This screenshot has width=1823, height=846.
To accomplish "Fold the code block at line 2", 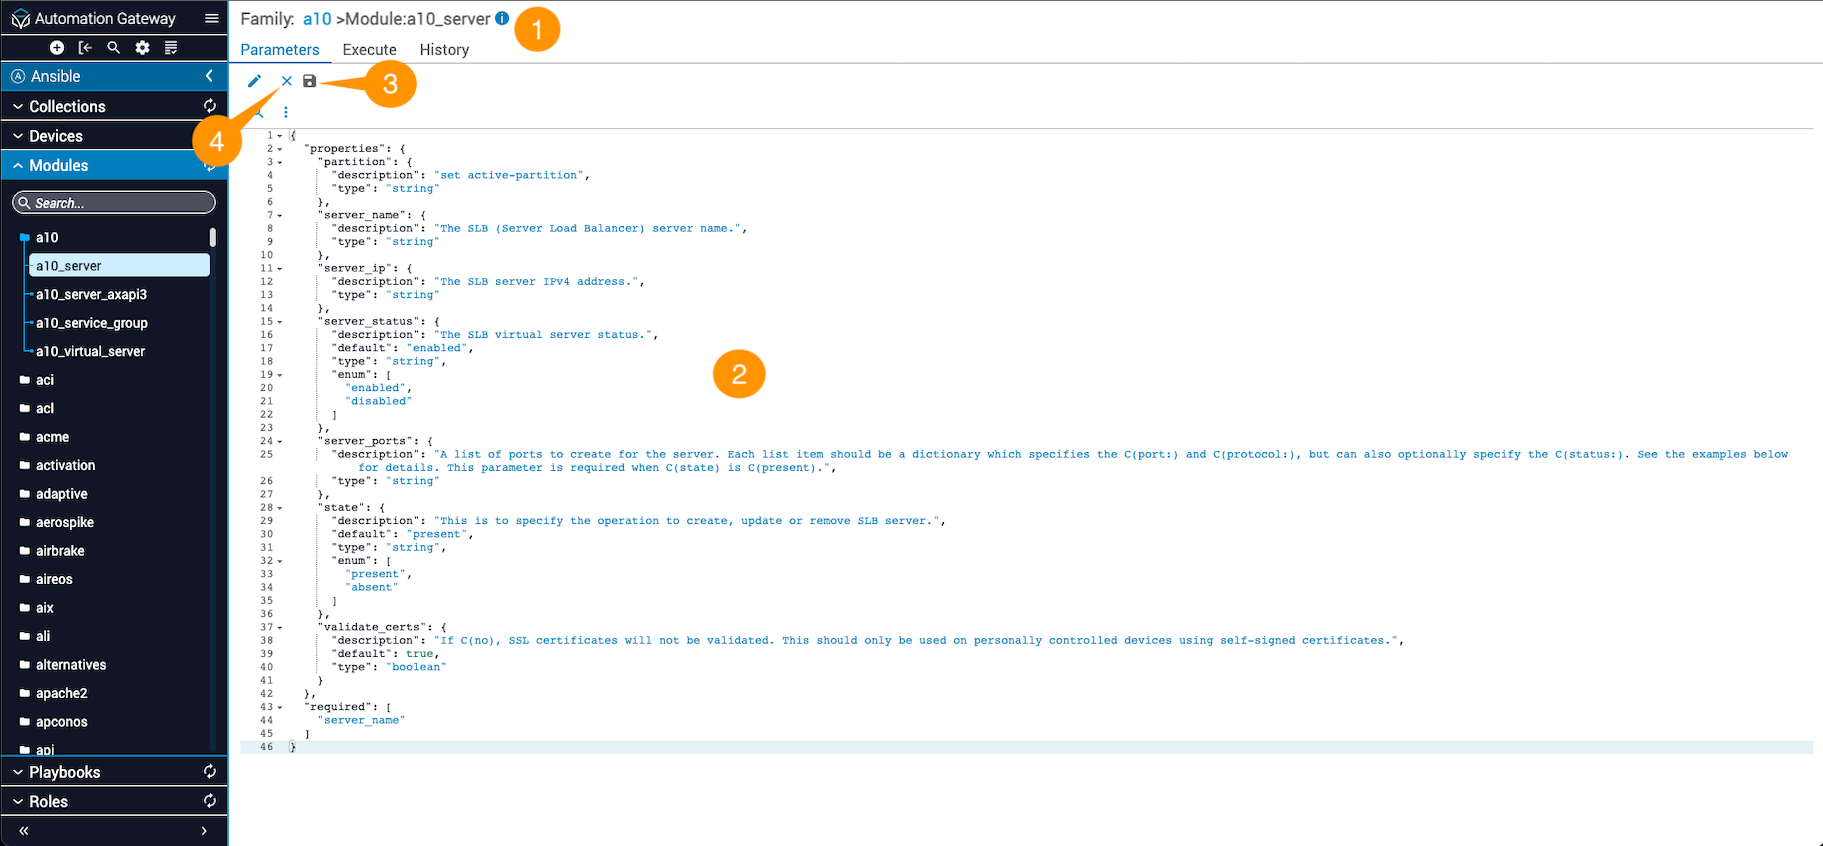I will pos(280,149).
